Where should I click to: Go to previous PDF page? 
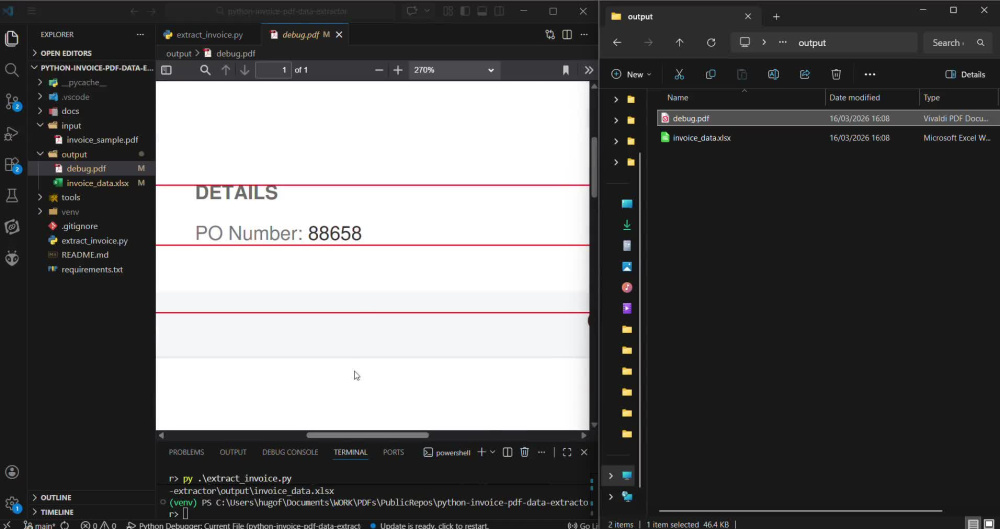[225, 70]
